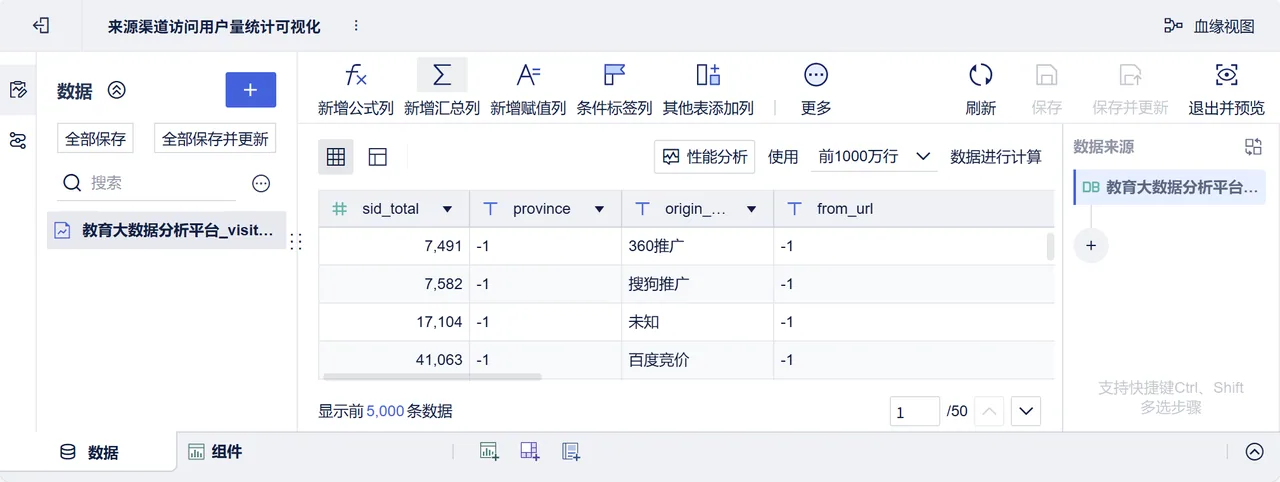The image size is (1280, 482).
Task: Click the table's horizontal scrollbar
Action: click(x=432, y=377)
